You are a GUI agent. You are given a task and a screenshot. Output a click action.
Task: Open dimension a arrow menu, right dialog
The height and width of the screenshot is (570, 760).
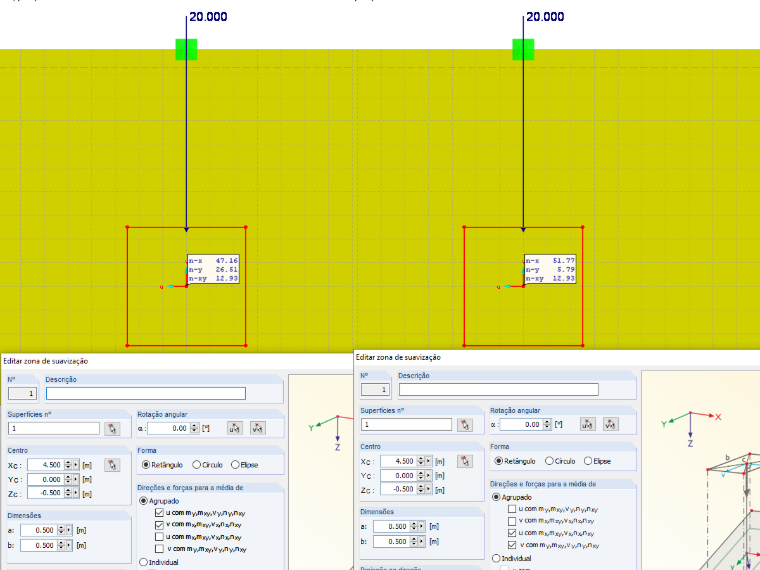point(422,526)
